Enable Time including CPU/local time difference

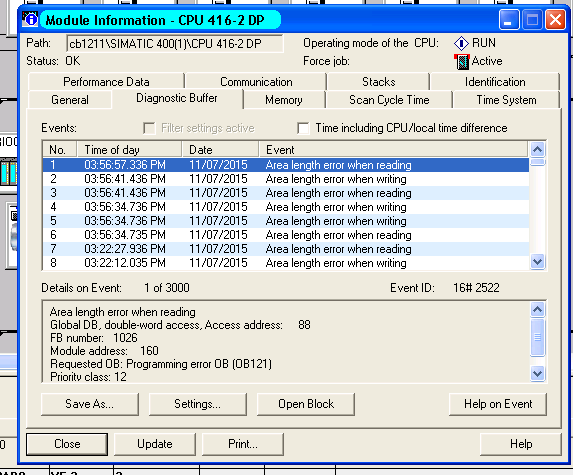[x=303, y=128]
